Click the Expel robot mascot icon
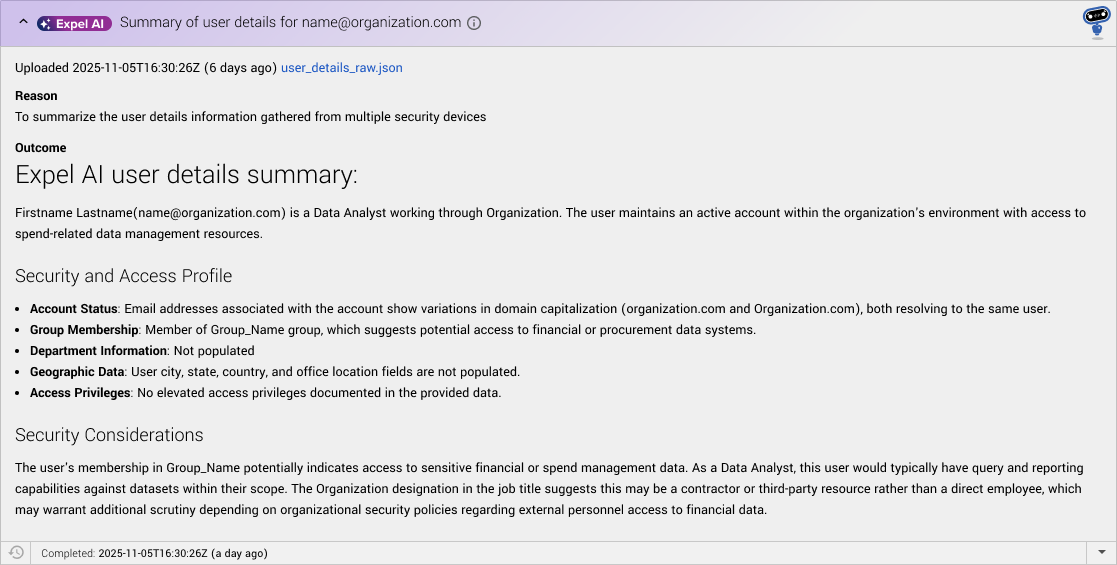 (1096, 22)
